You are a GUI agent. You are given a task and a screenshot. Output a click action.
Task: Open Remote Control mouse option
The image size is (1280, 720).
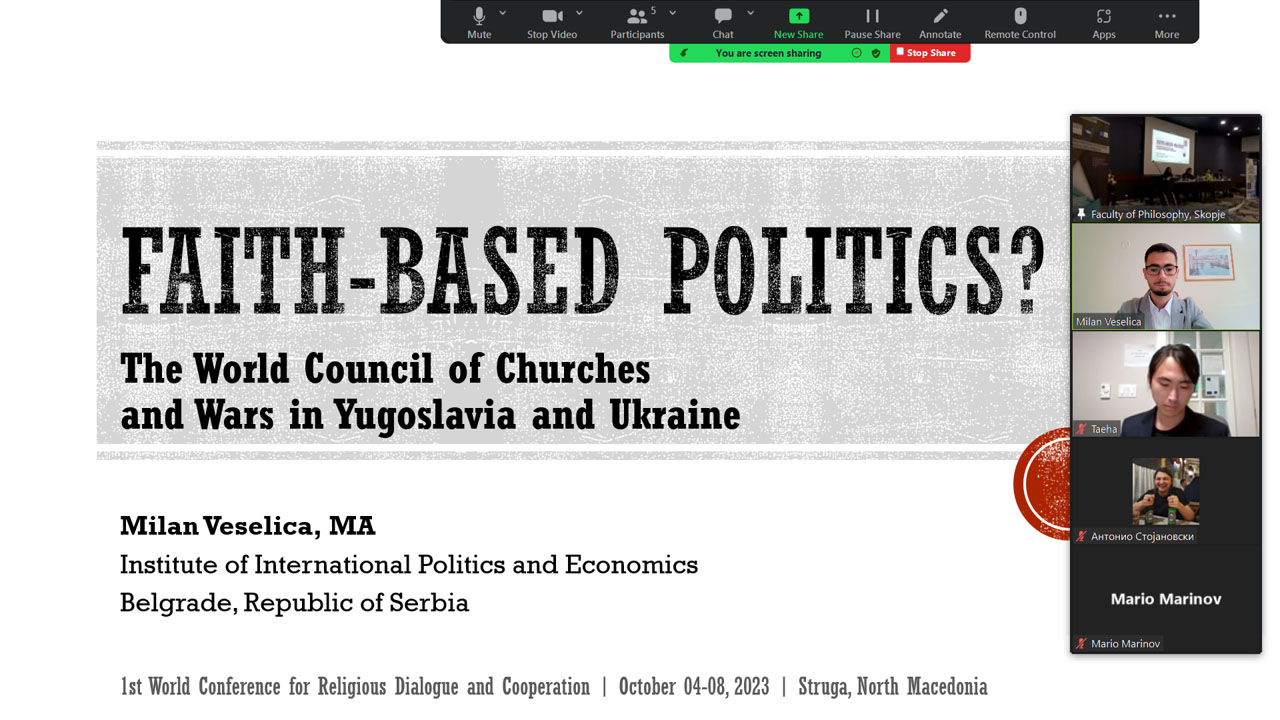pos(1020,22)
